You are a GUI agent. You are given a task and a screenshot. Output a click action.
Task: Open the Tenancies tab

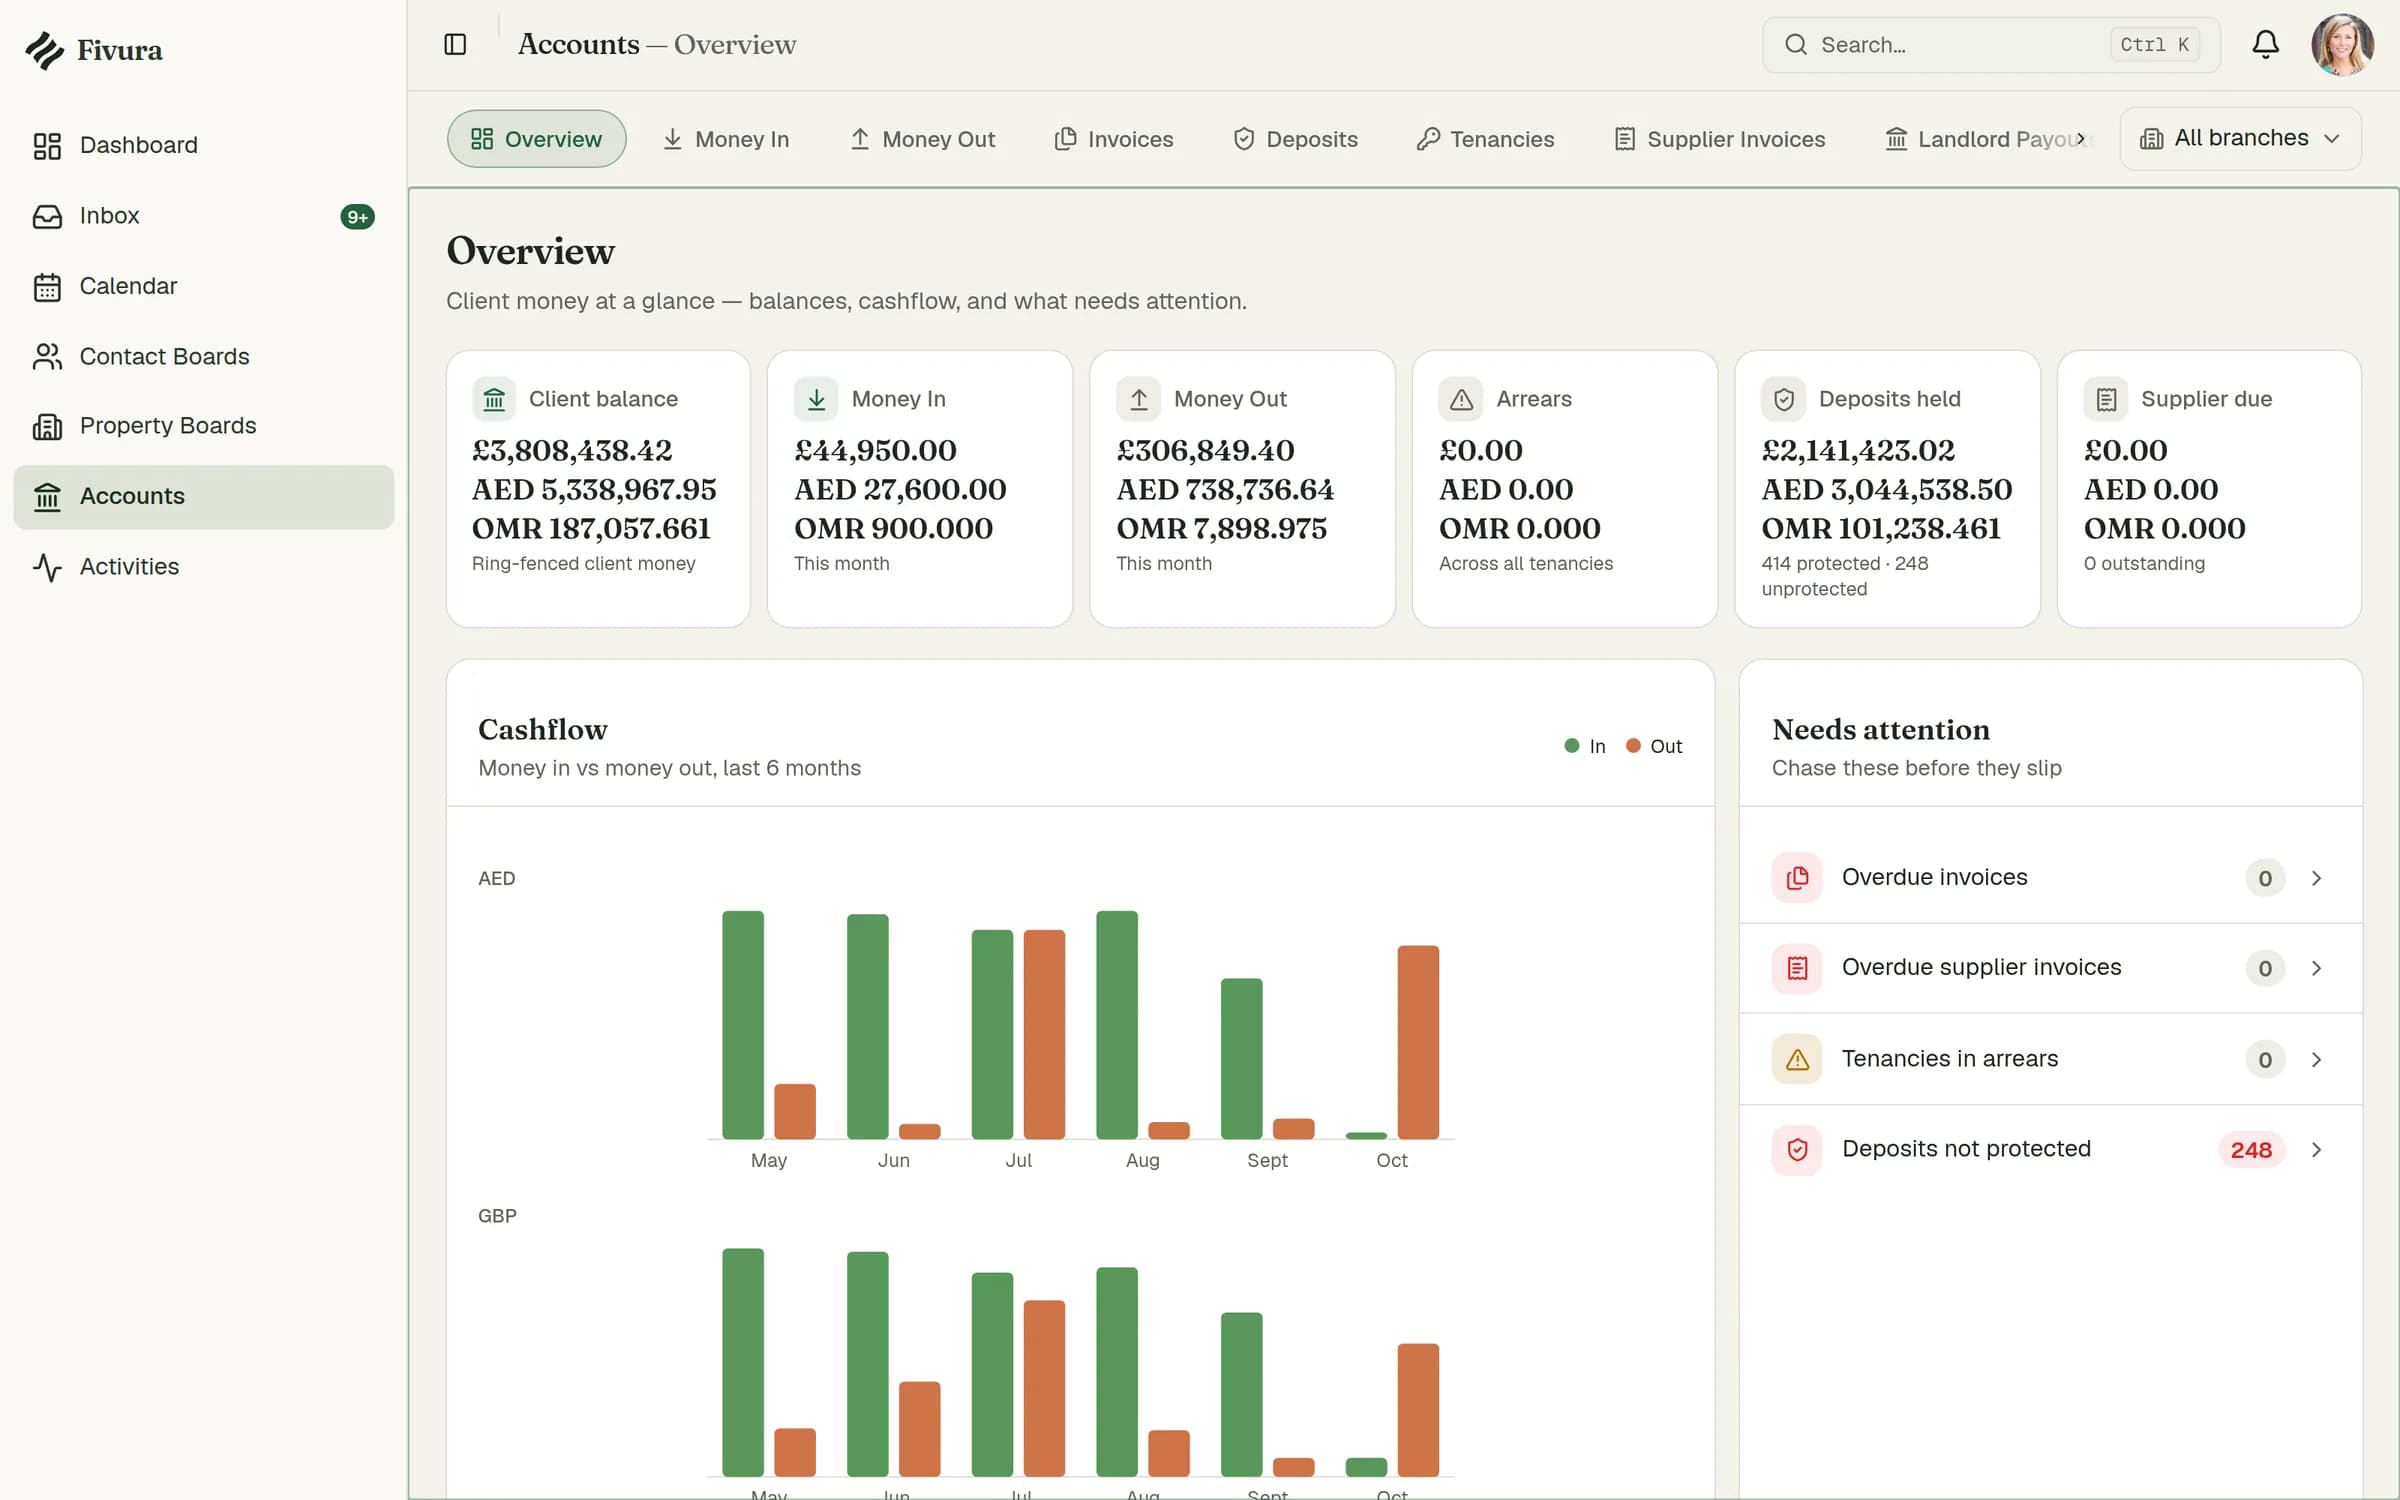[1486, 139]
